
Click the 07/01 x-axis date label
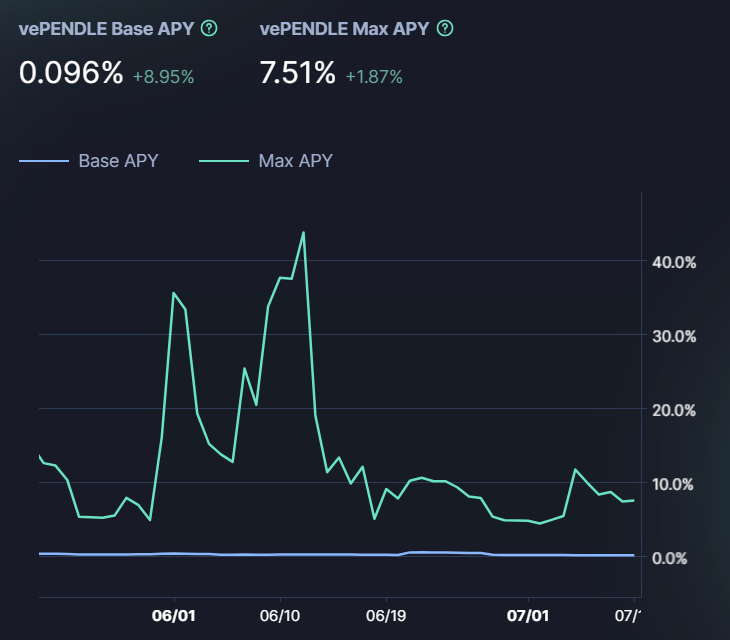(x=528, y=616)
